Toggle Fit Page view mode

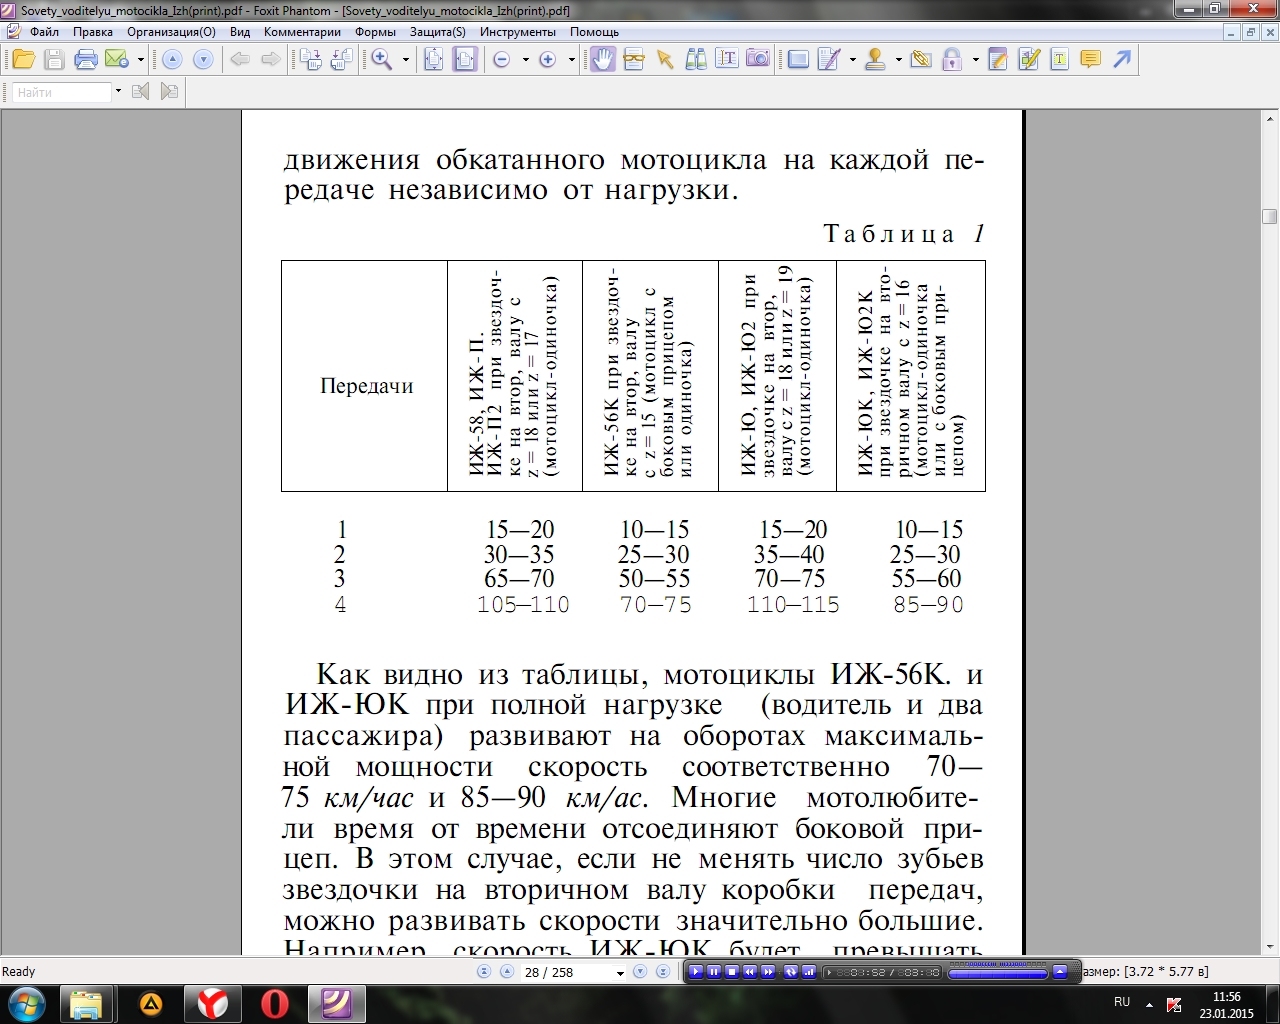click(x=433, y=60)
